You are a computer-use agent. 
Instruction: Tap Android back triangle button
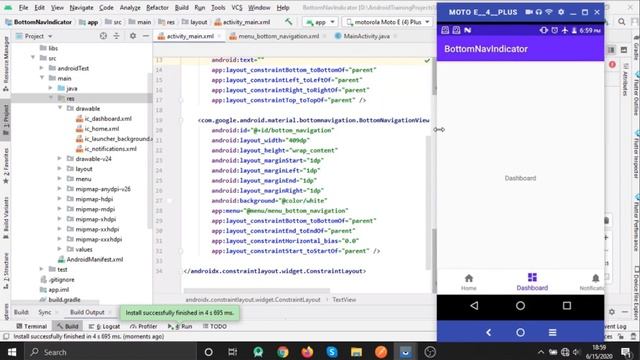474,305
